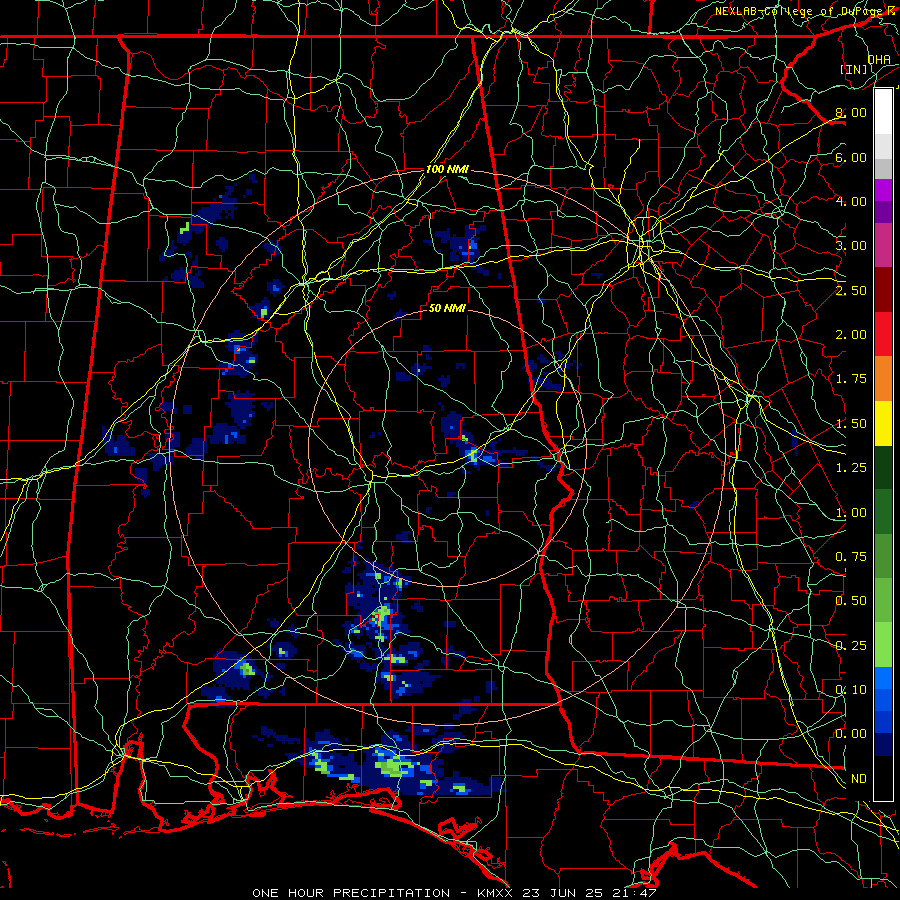
Task: Click the 1.25 legend value
Action: pos(851,468)
